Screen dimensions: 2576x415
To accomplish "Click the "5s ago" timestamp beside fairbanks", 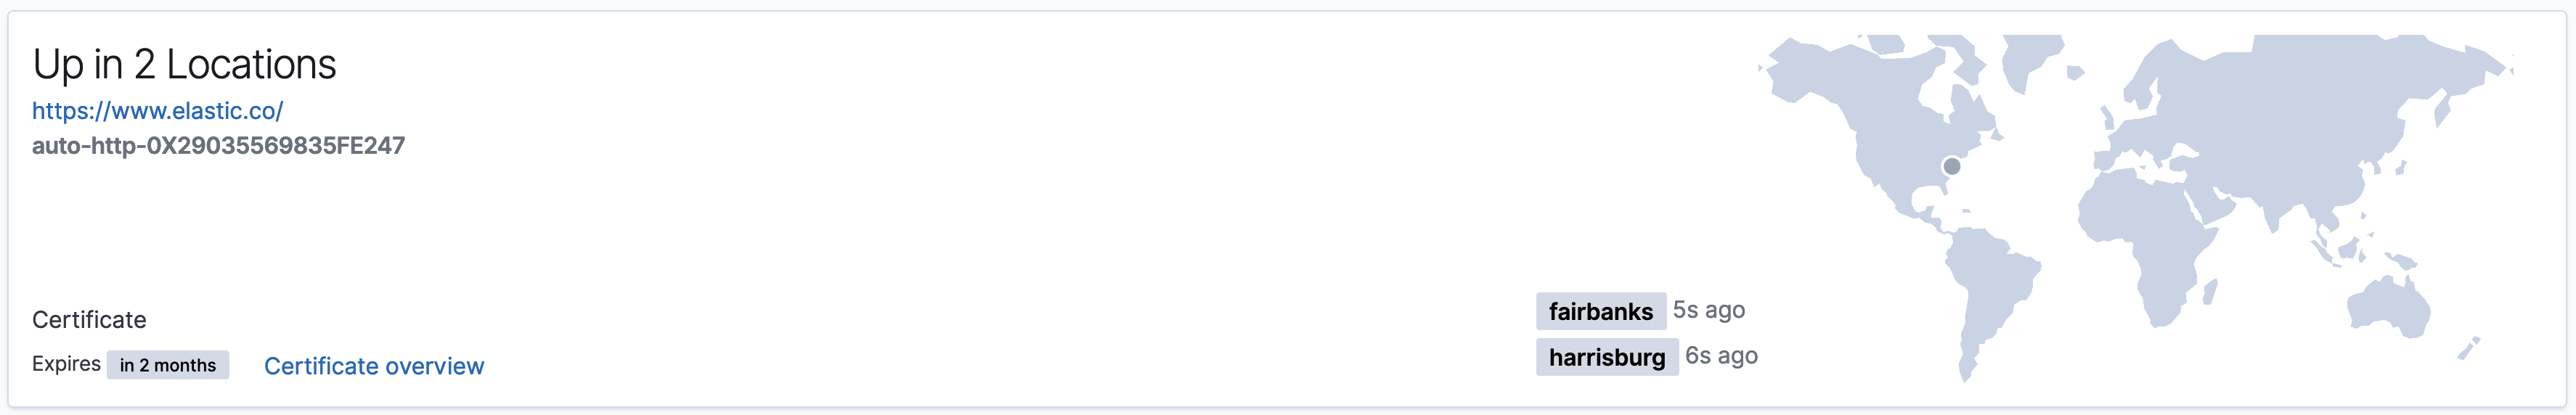I will [1708, 310].
